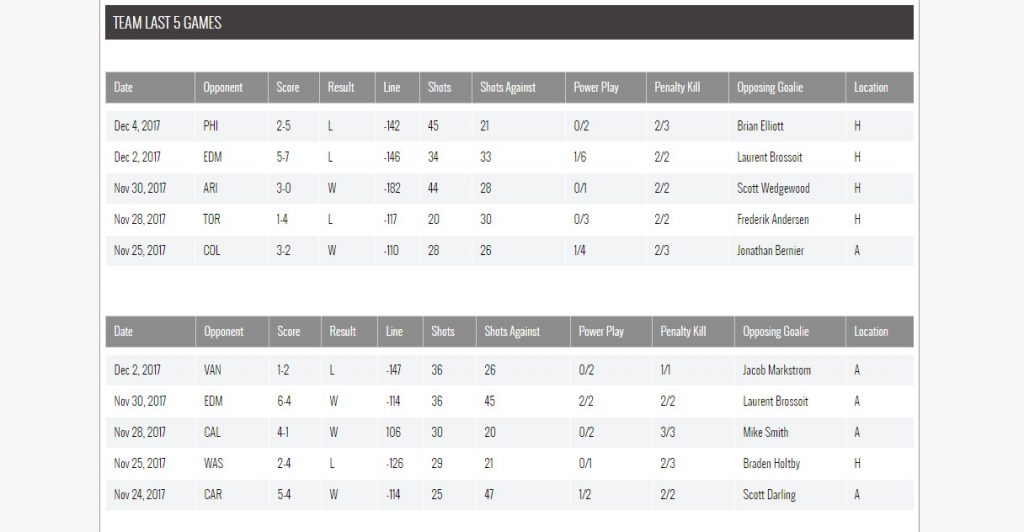Click Braden Holtby in the bottom table
This screenshot has height=532, width=1024.
point(771,463)
